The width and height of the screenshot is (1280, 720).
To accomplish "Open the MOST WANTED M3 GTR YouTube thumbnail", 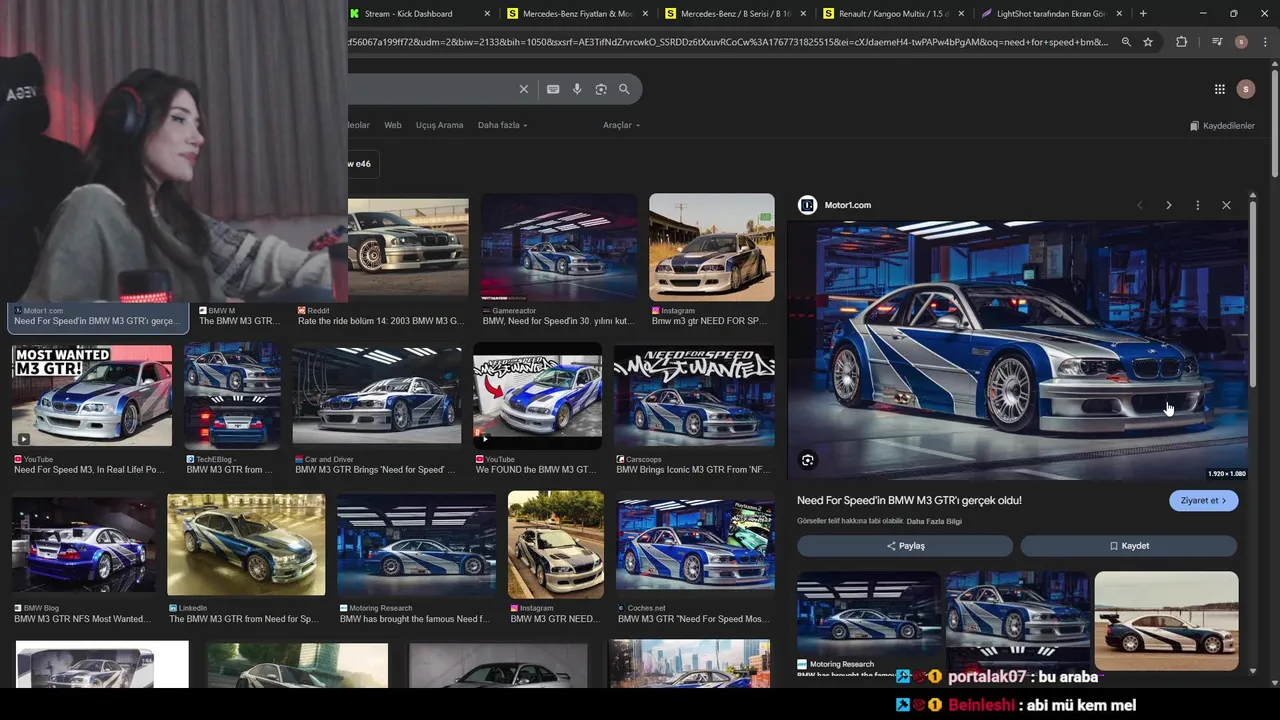I will [92, 395].
